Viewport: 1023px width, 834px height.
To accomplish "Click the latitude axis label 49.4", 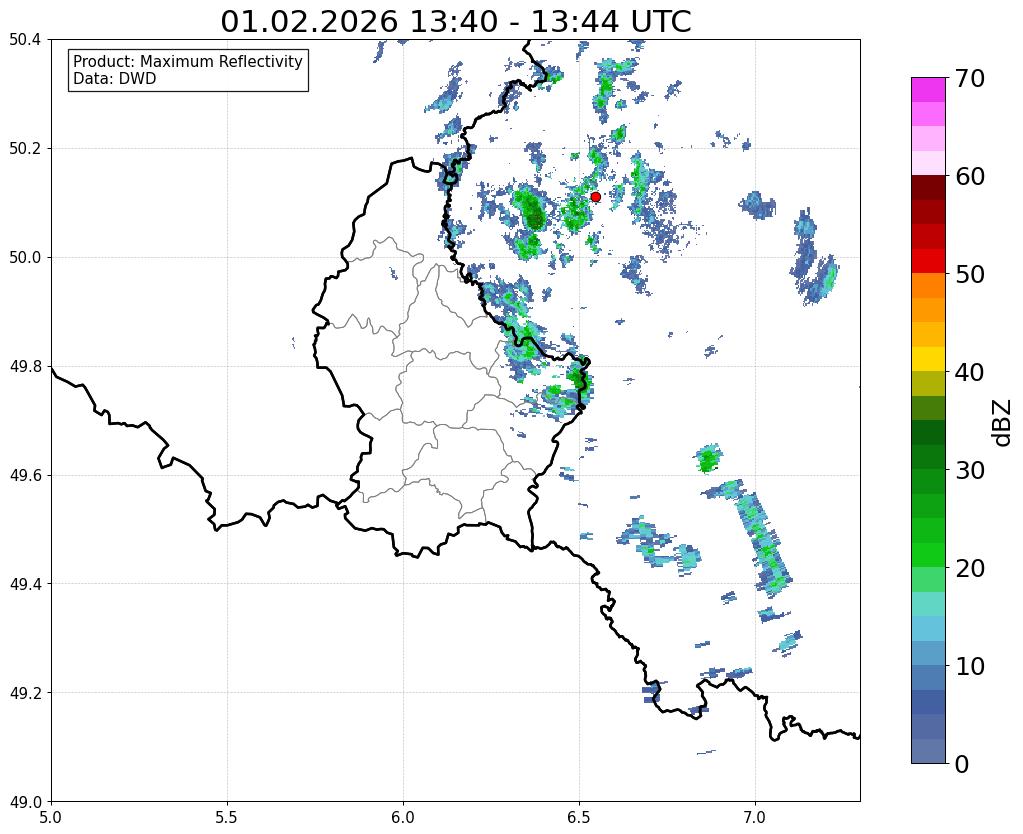I will (x=25, y=584).
